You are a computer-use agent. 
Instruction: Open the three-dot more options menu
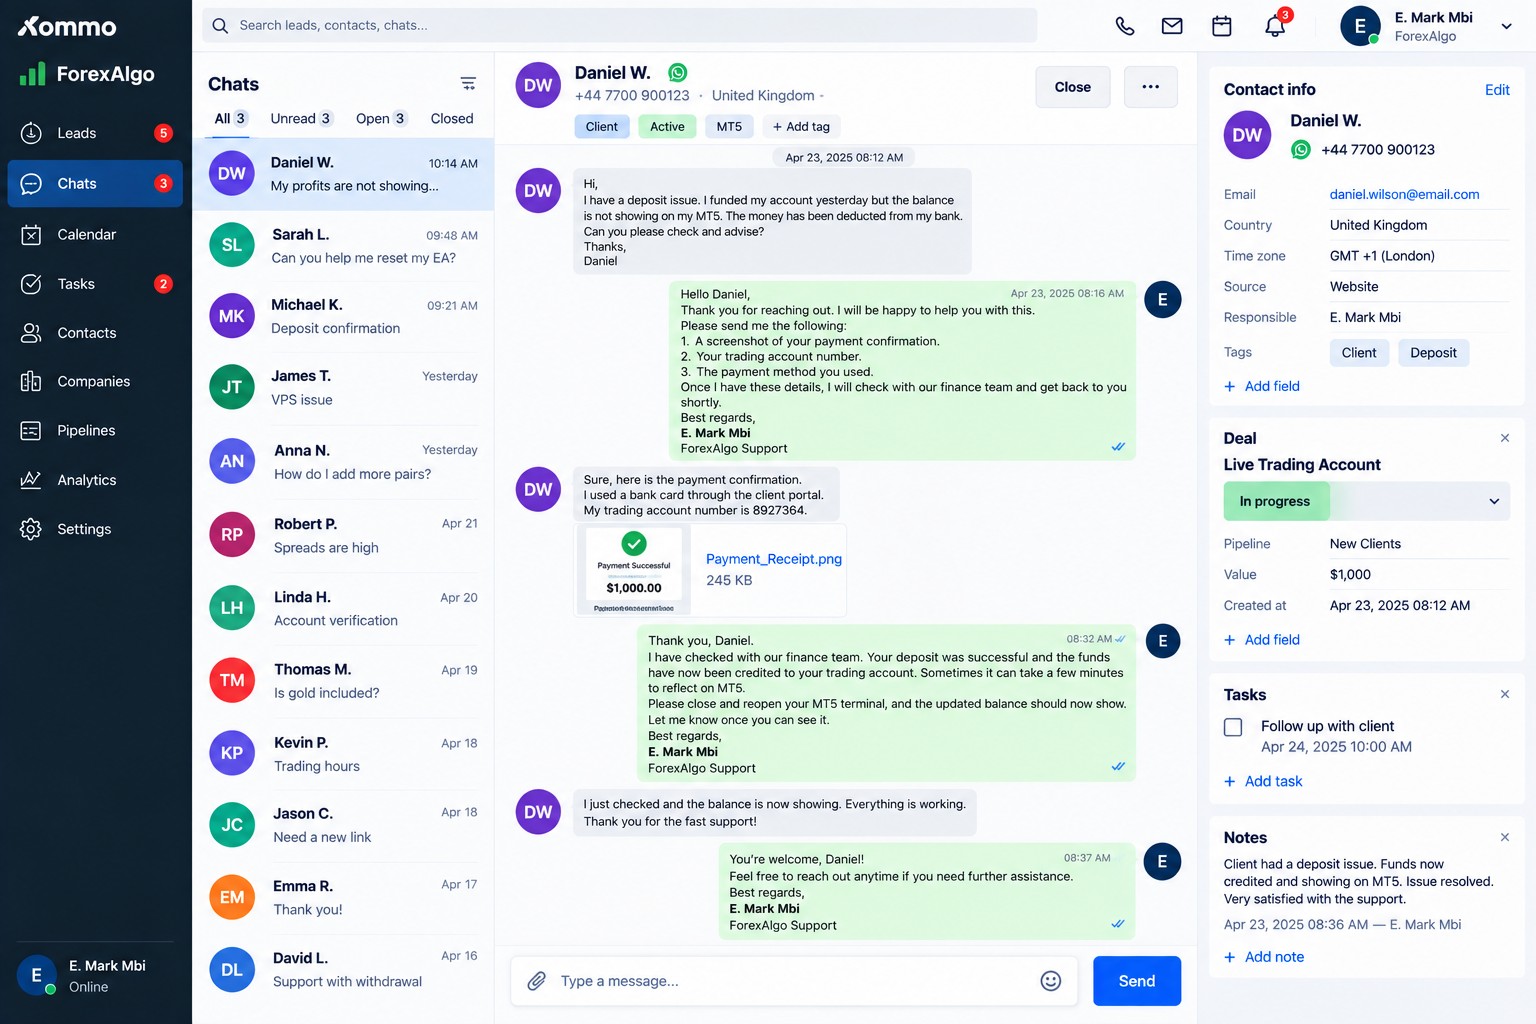[x=1151, y=87]
